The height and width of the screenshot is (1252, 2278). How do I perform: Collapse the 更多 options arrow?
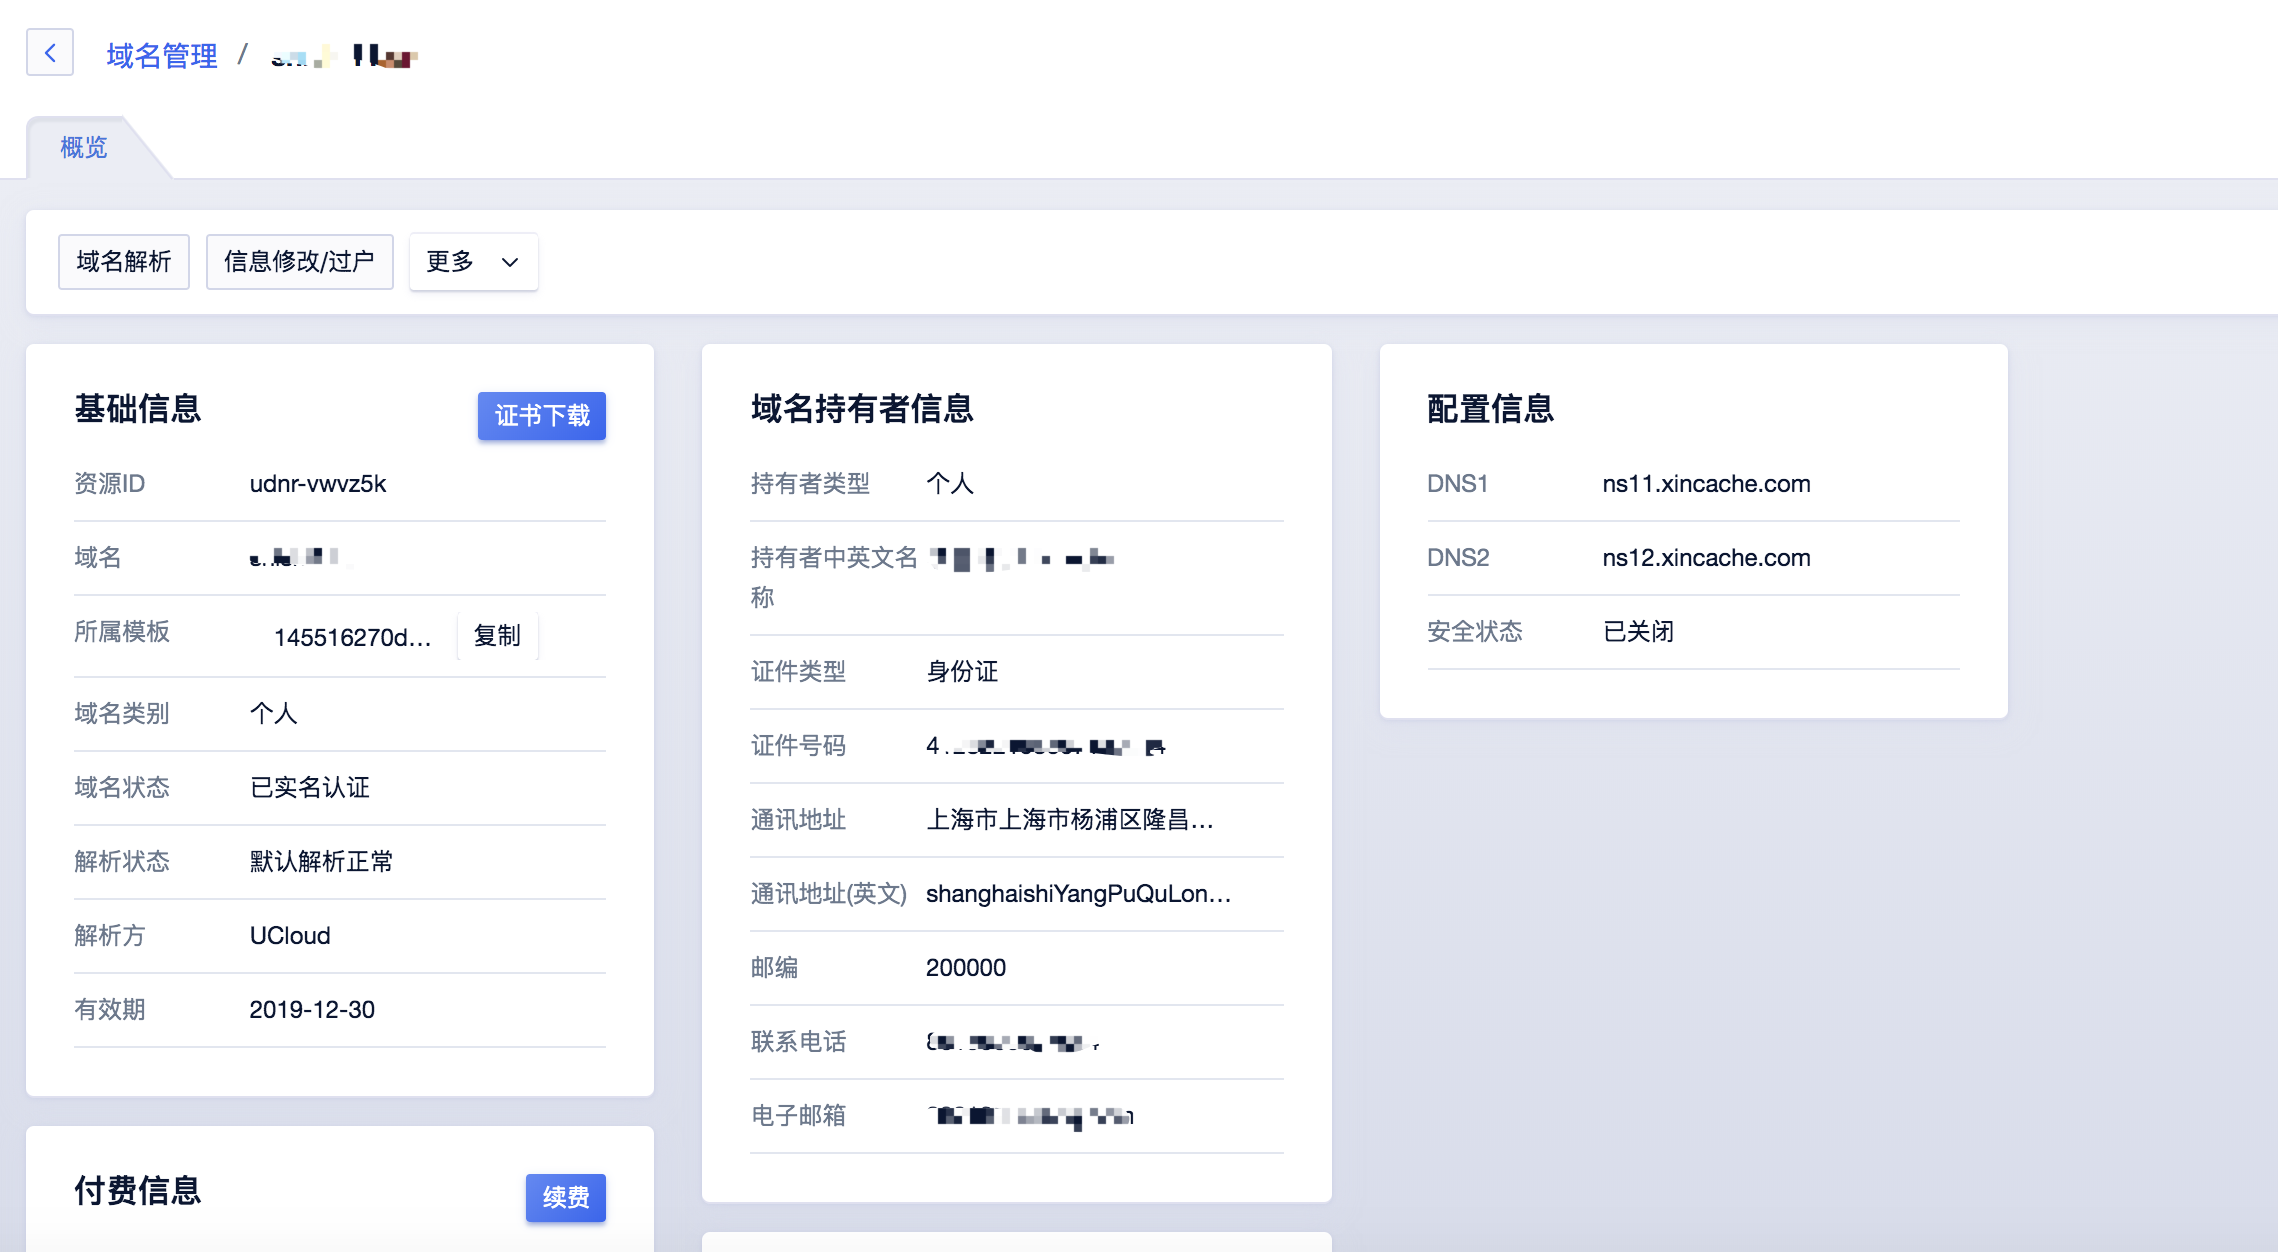tap(508, 262)
